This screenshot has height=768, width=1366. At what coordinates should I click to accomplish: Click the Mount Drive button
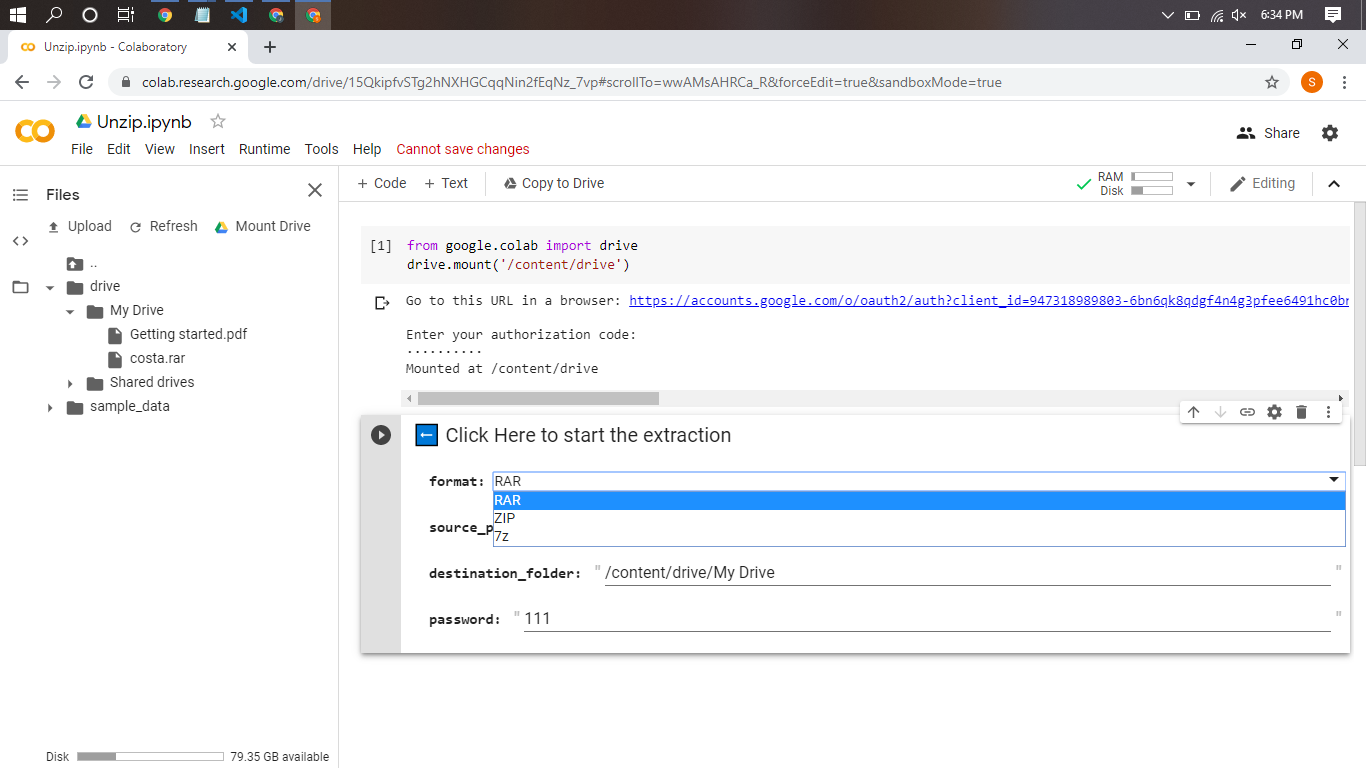click(263, 226)
